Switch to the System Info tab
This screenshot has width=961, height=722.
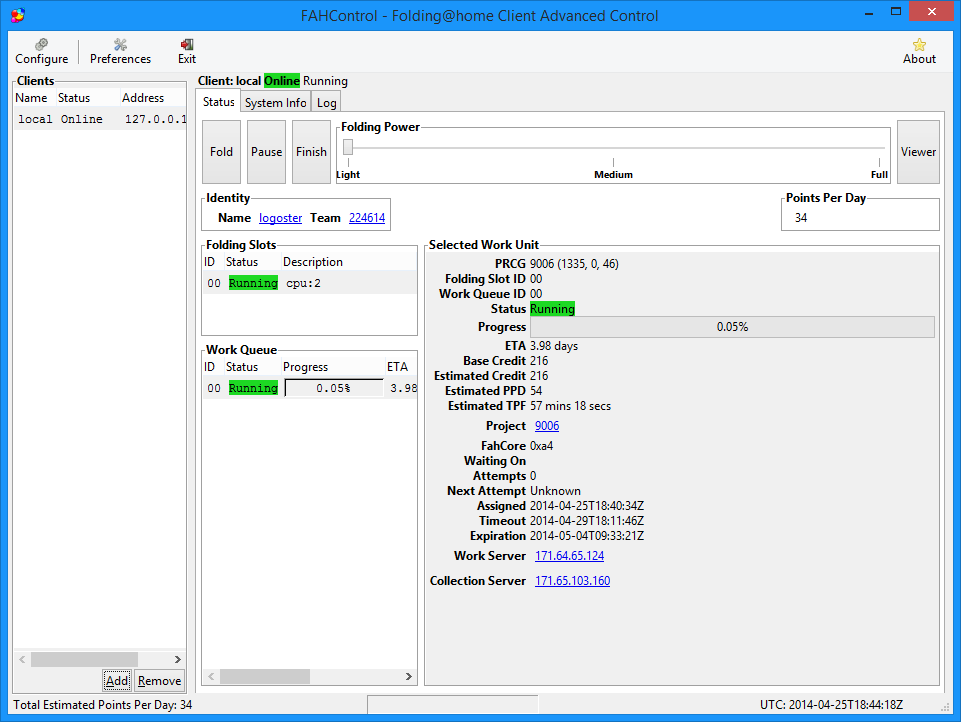click(x=275, y=102)
